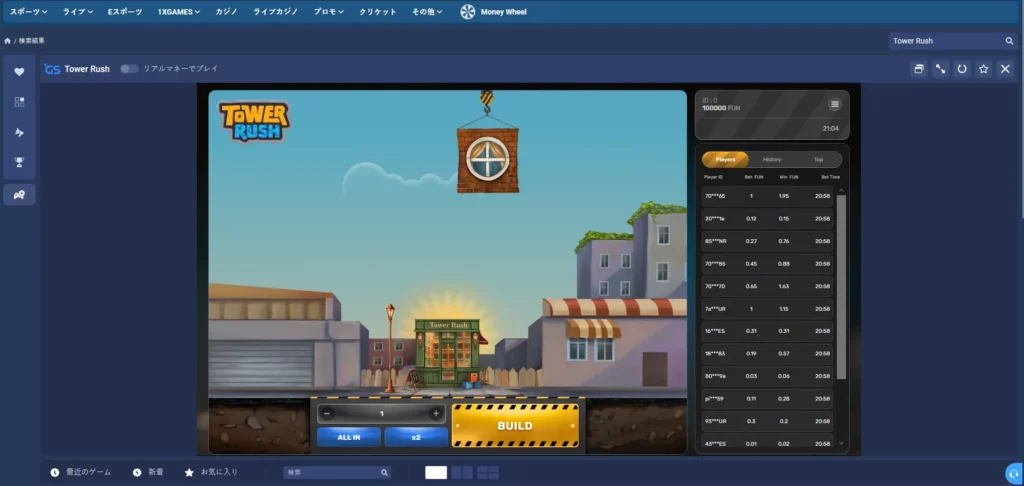Add Tower Rush to favorites star
This screenshot has width=1024, height=486.
point(984,69)
